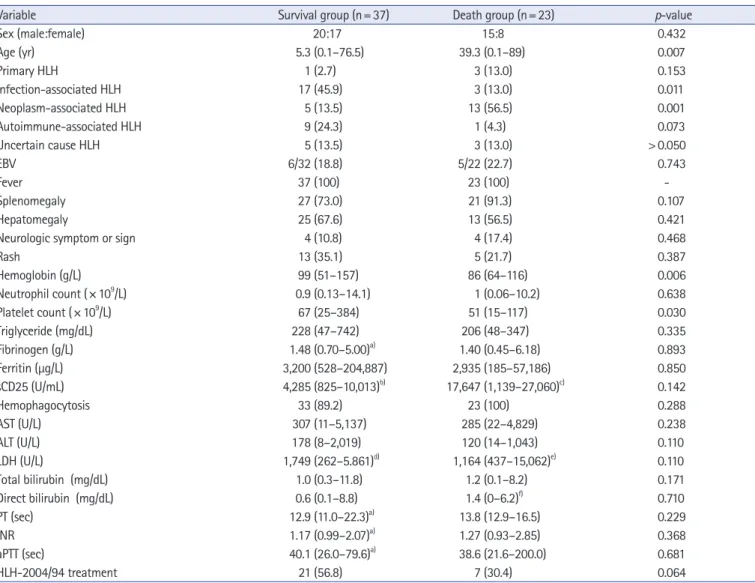Click the 'Autoimmune-associated HLH' label
Image resolution: width=755 pixels, height=583 pixels.
[x=70, y=127]
